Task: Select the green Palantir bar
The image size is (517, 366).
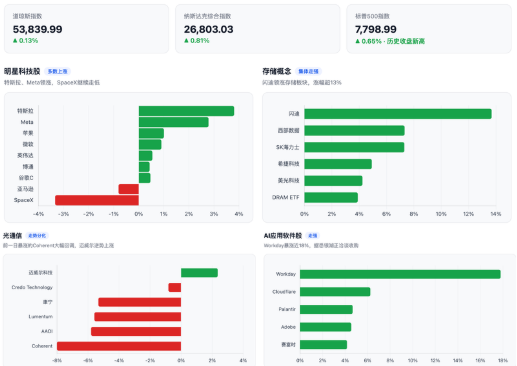Action: (326, 309)
